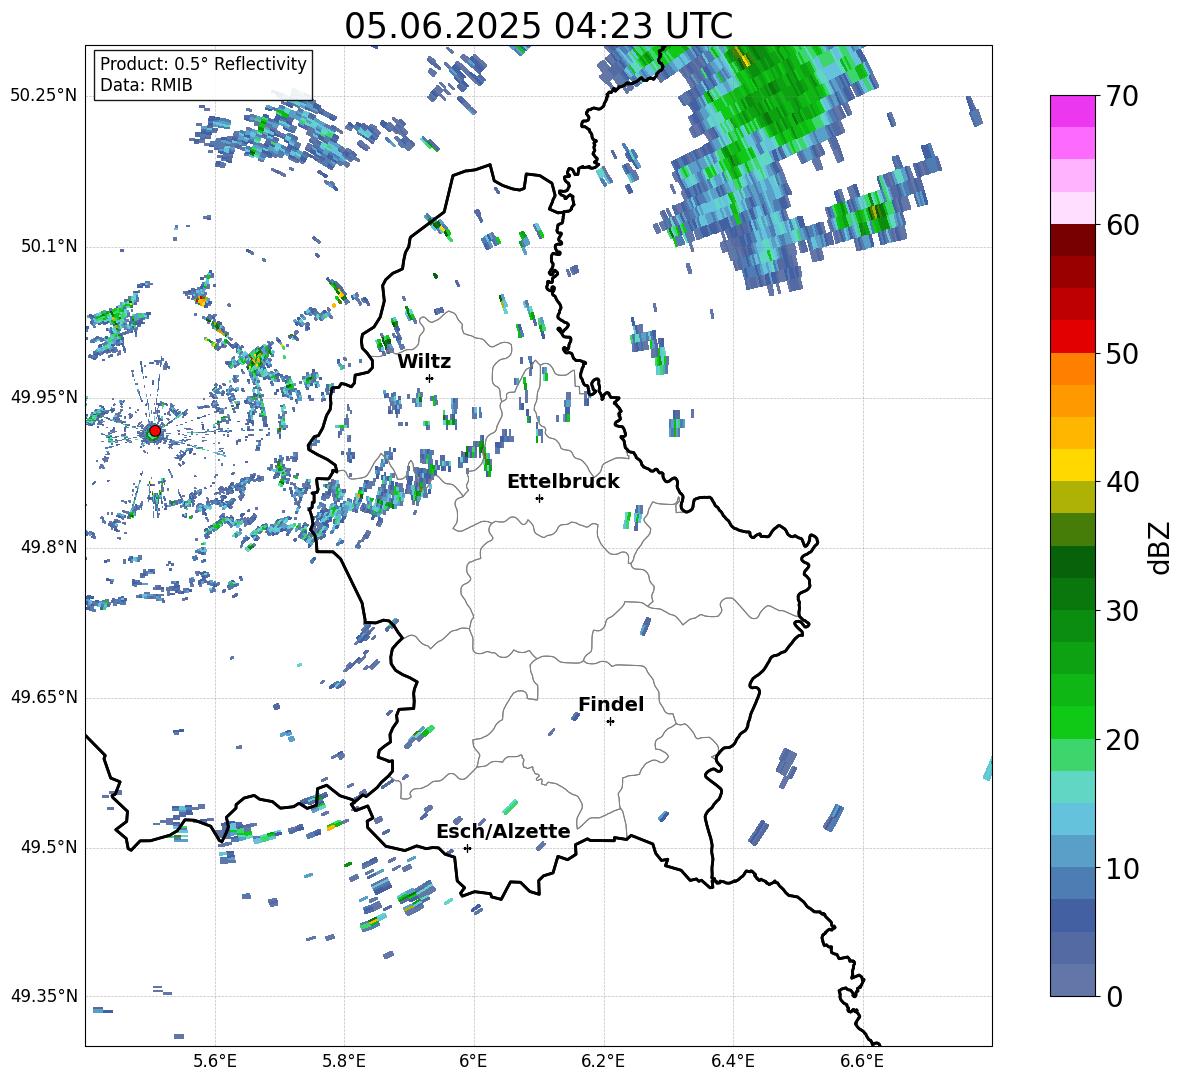Image resolution: width=1184 pixels, height=1081 pixels.
Task: Click the Wiltz station cross marker
Action: click(x=430, y=378)
